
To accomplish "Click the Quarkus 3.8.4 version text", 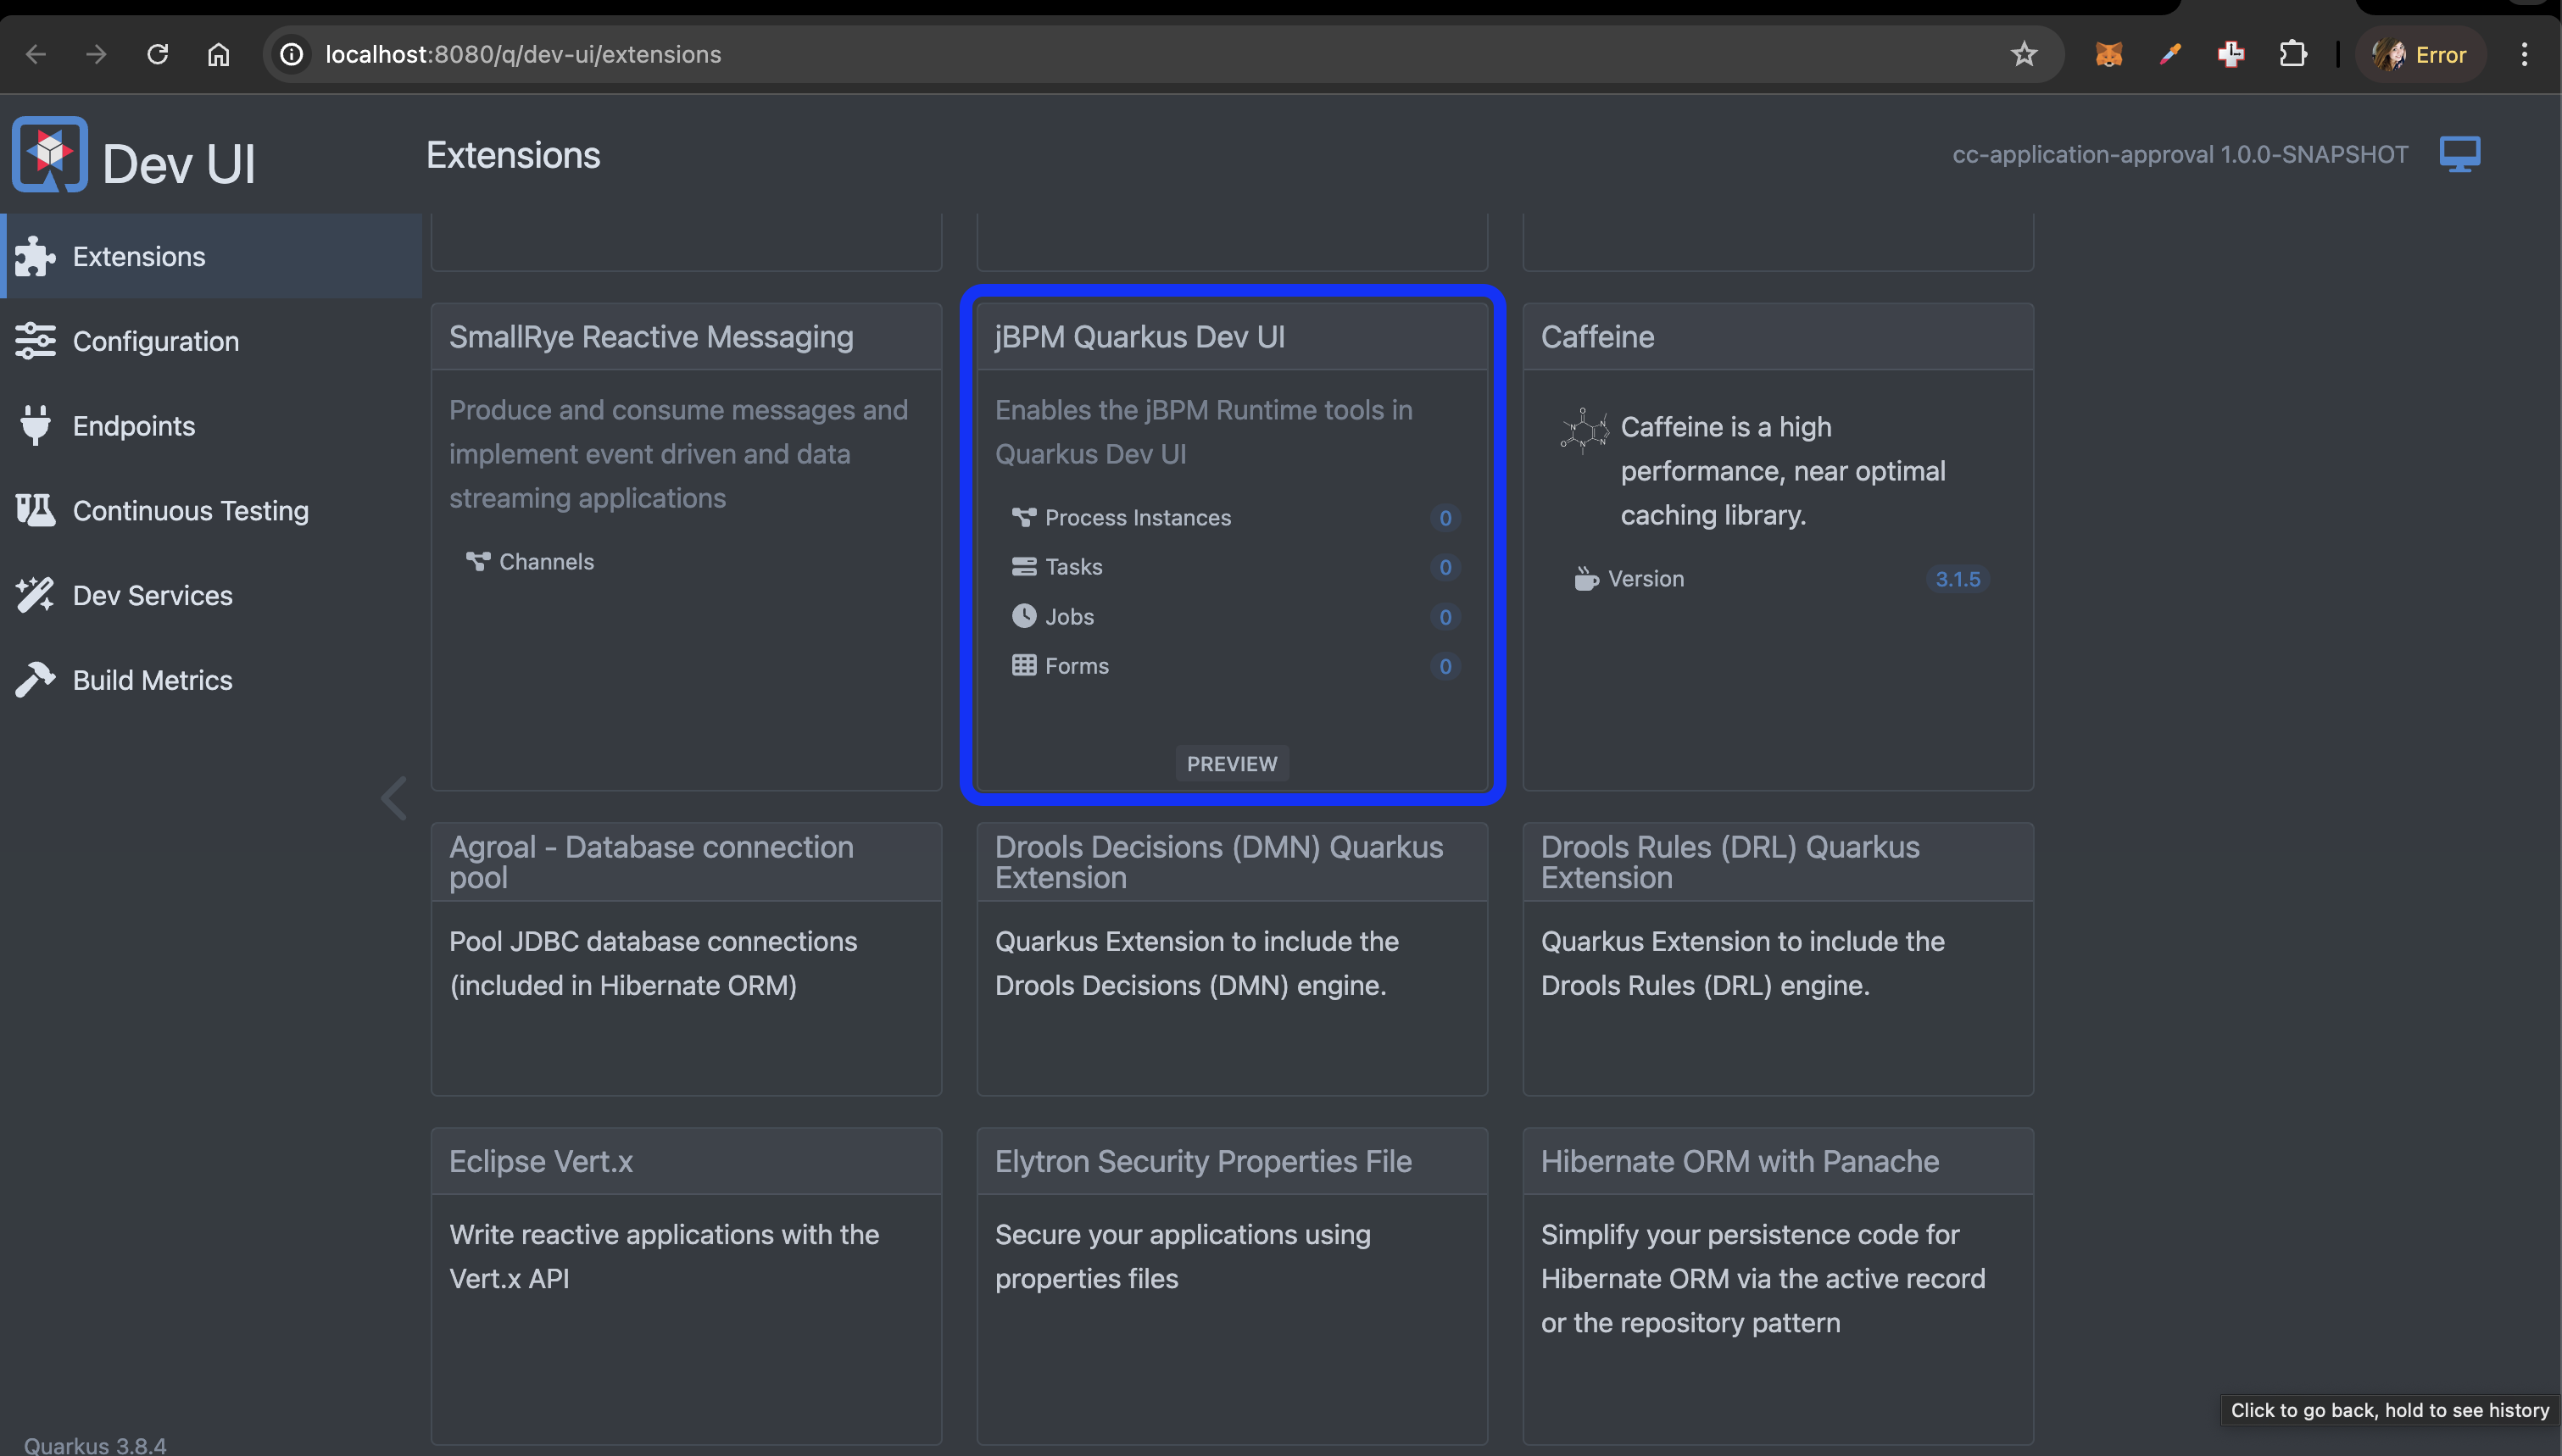I will click(x=95, y=1445).
